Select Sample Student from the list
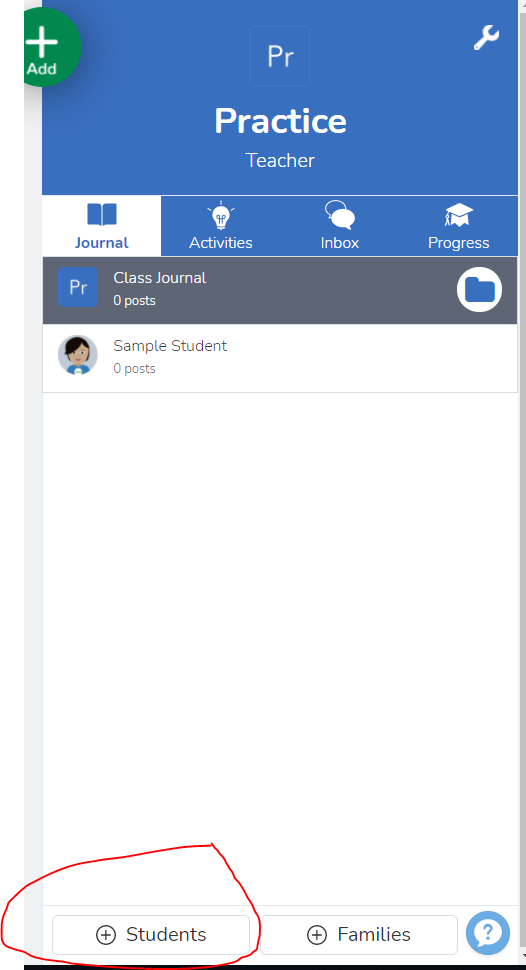526x970 pixels. [280, 358]
